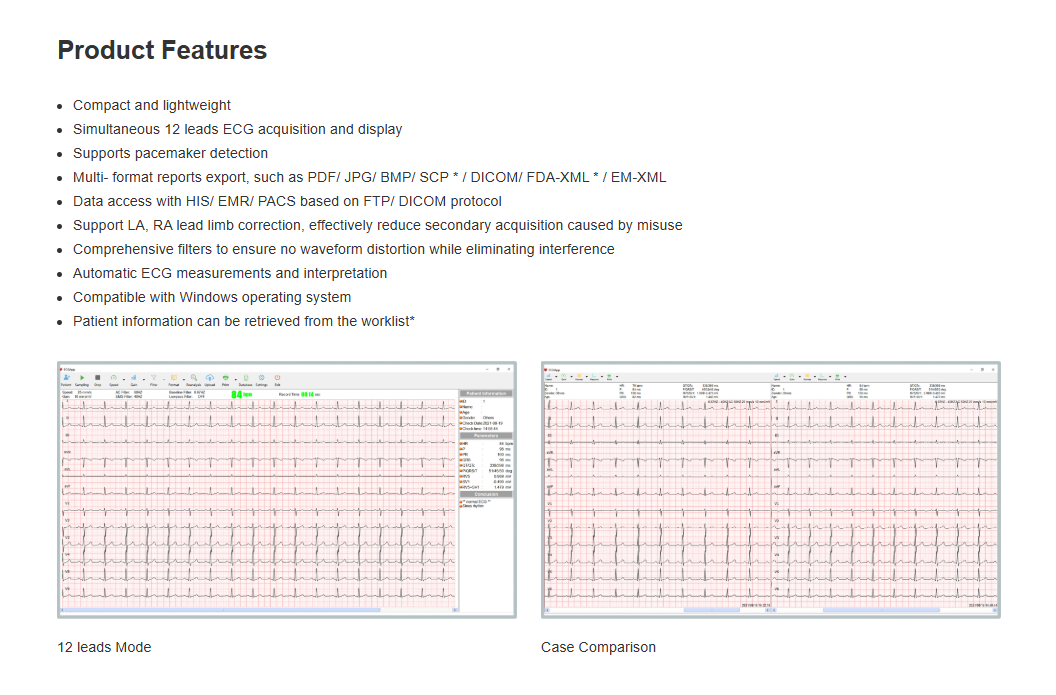
Task: Click the "Compact and lightweight" bullet
Action: tap(152, 106)
